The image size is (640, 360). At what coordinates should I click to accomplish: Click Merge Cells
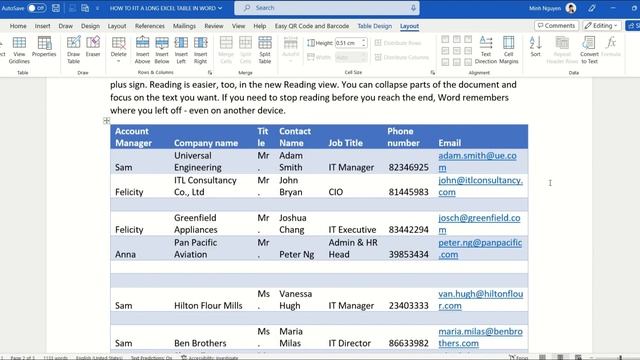226,50
